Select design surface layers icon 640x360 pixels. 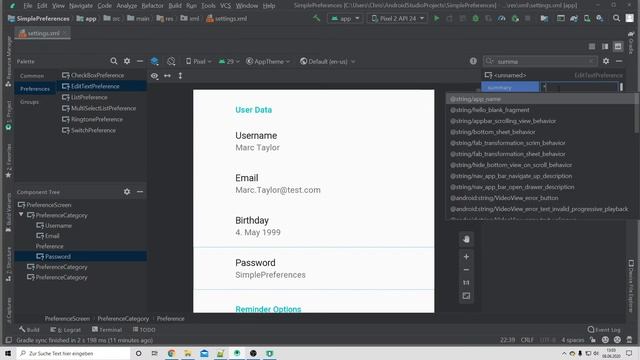155,61
